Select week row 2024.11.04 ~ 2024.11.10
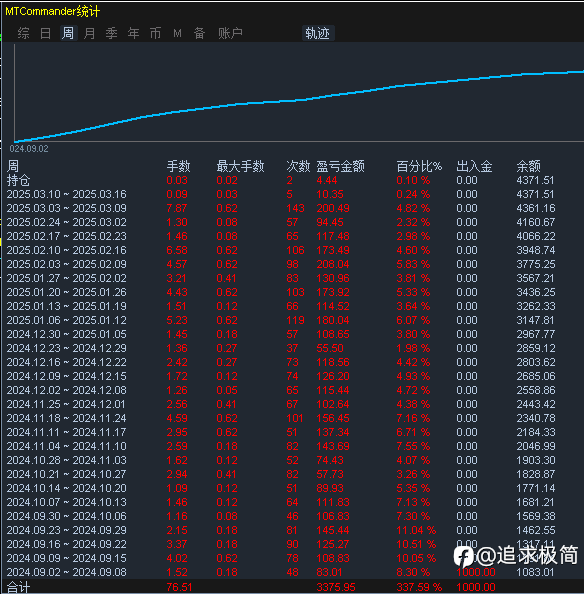The image size is (584, 594). (292, 447)
